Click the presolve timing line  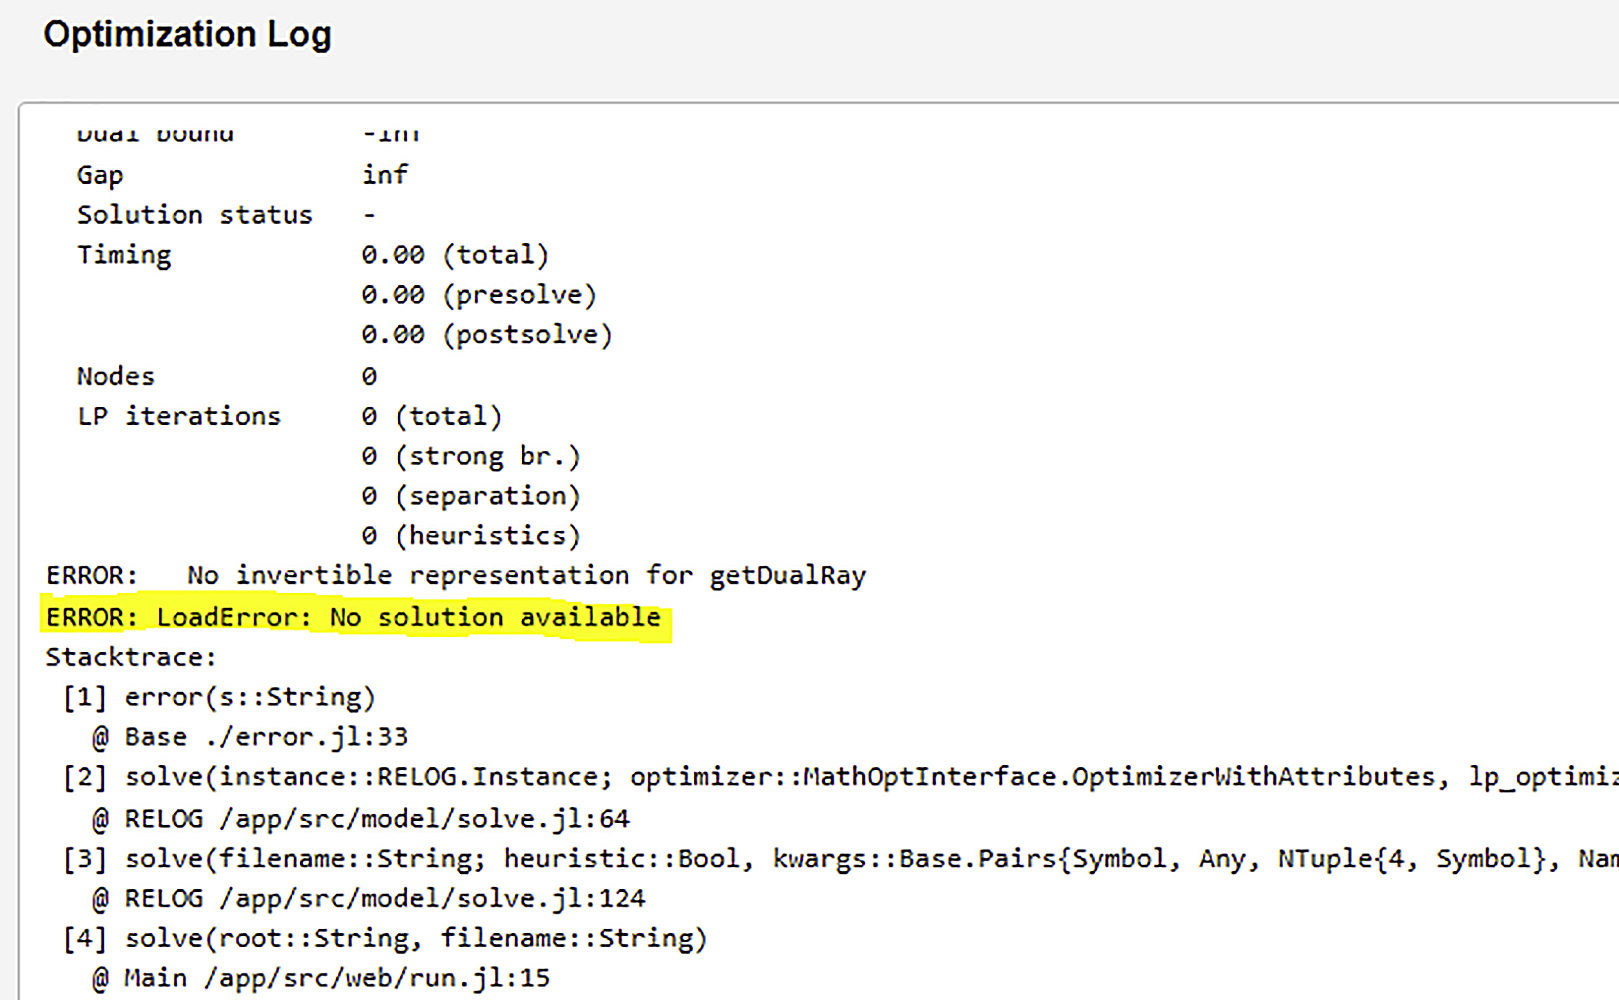(x=479, y=295)
